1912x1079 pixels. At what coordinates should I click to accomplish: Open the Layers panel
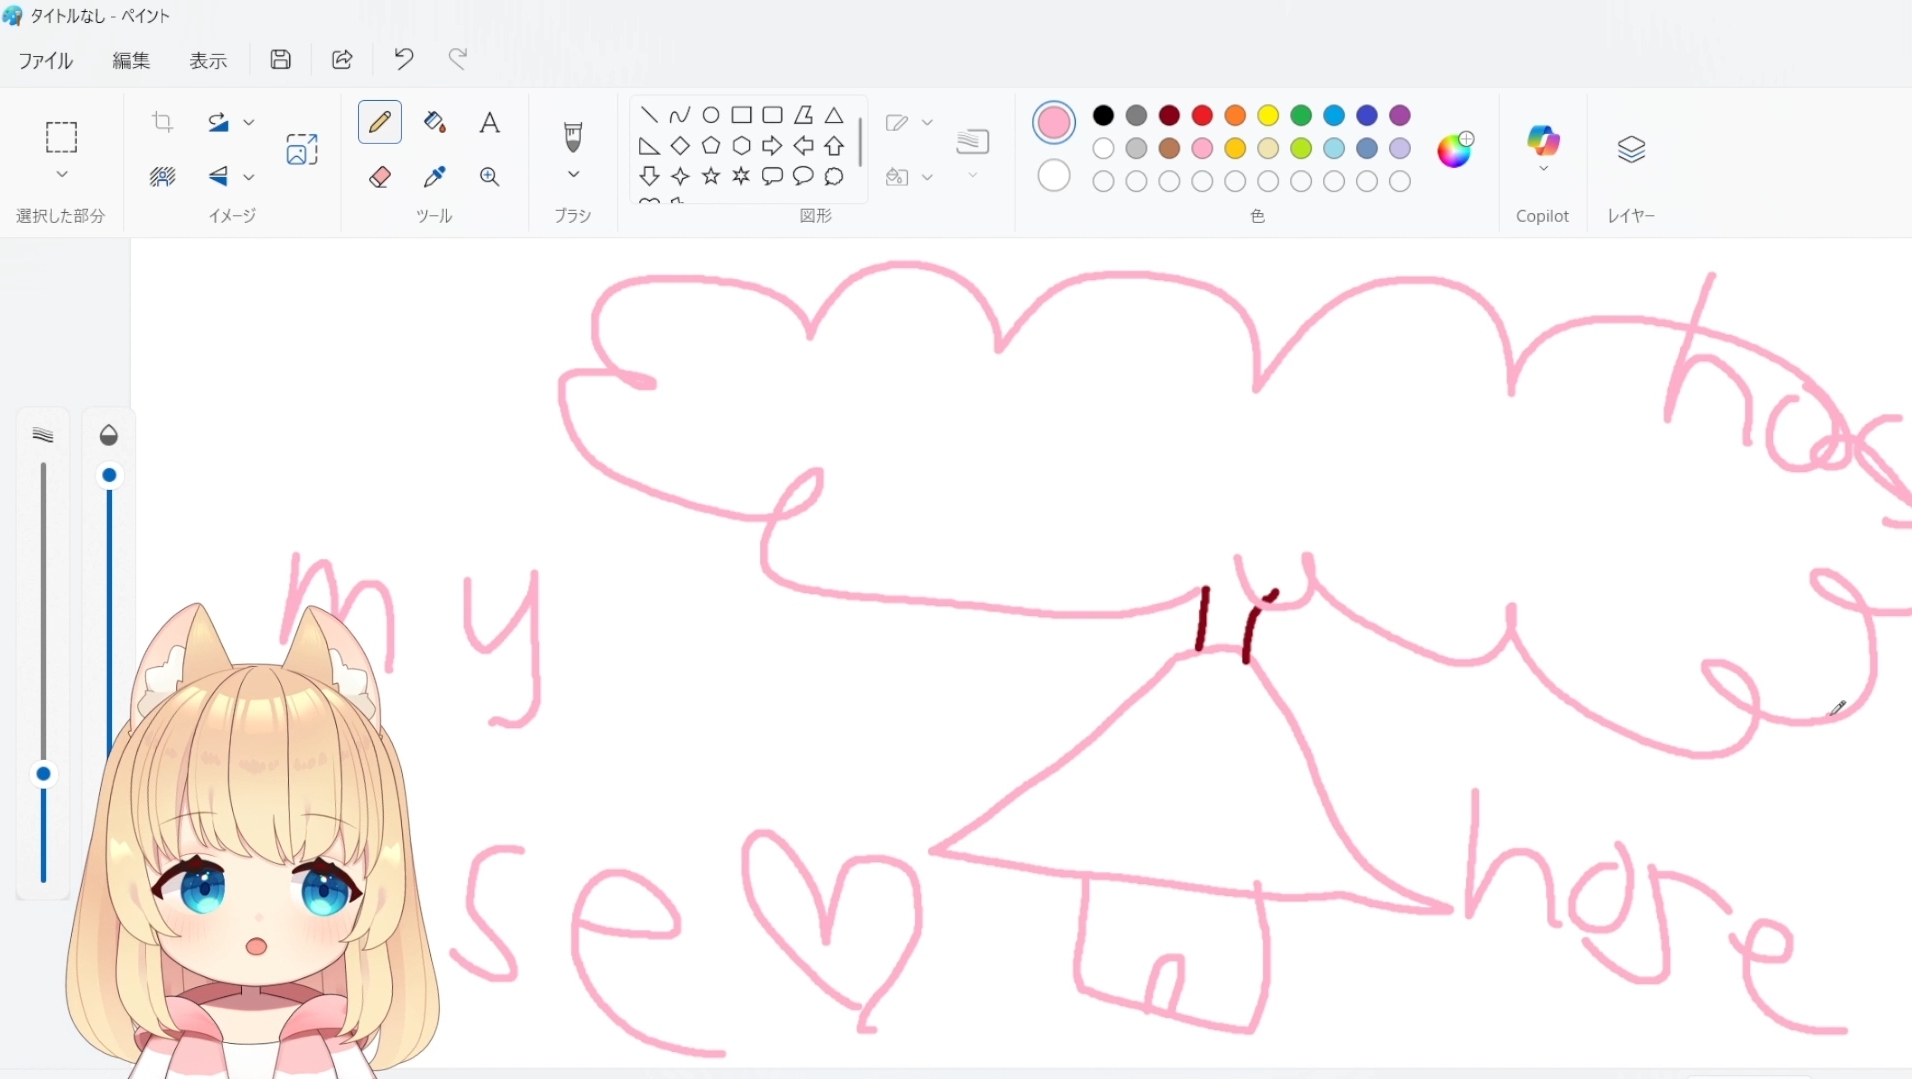[x=1631, y=149]
